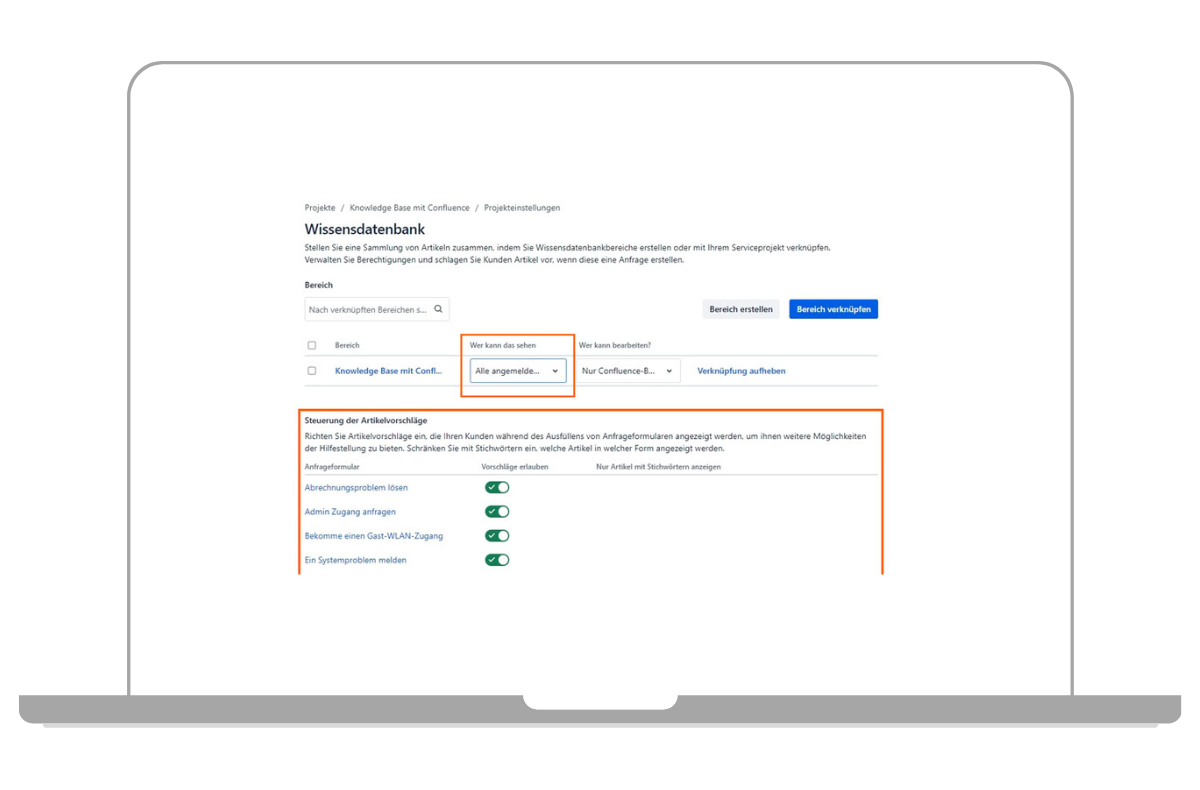Turn off suggestions for Gast-WLAN-Zugang form

pyautogui.click(x=497, y=535)
